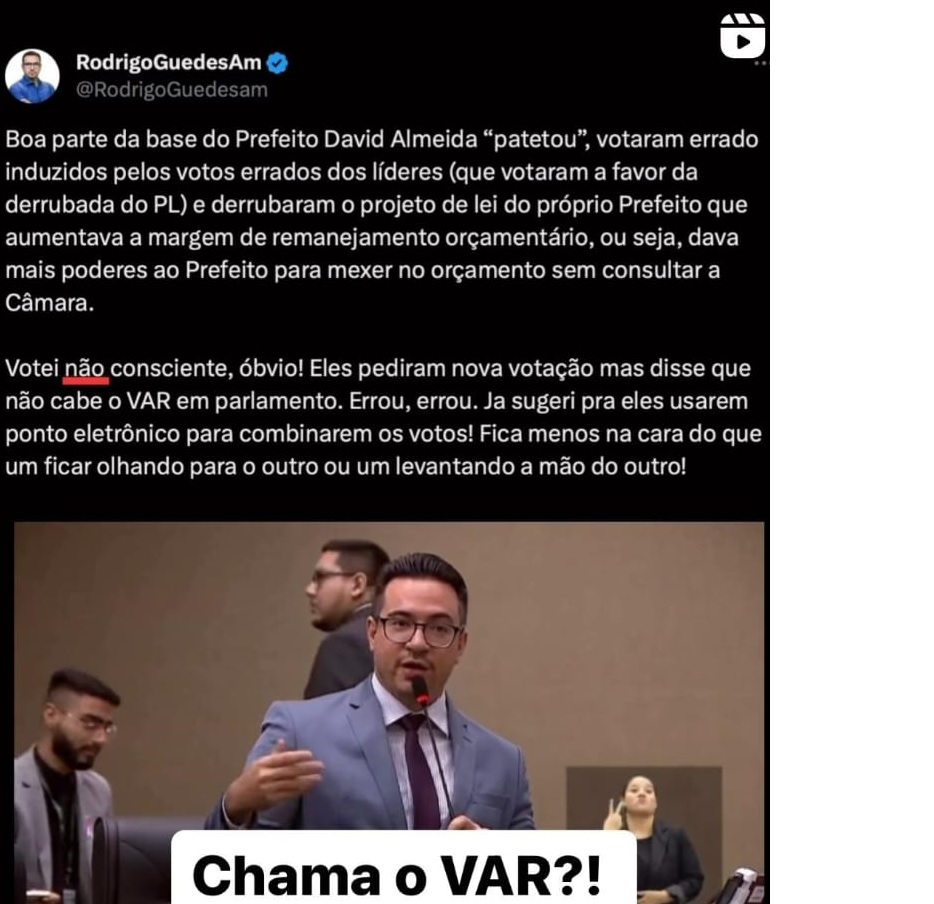
Task: Click the red-underlined word "não"
Action: pos(86,368)
